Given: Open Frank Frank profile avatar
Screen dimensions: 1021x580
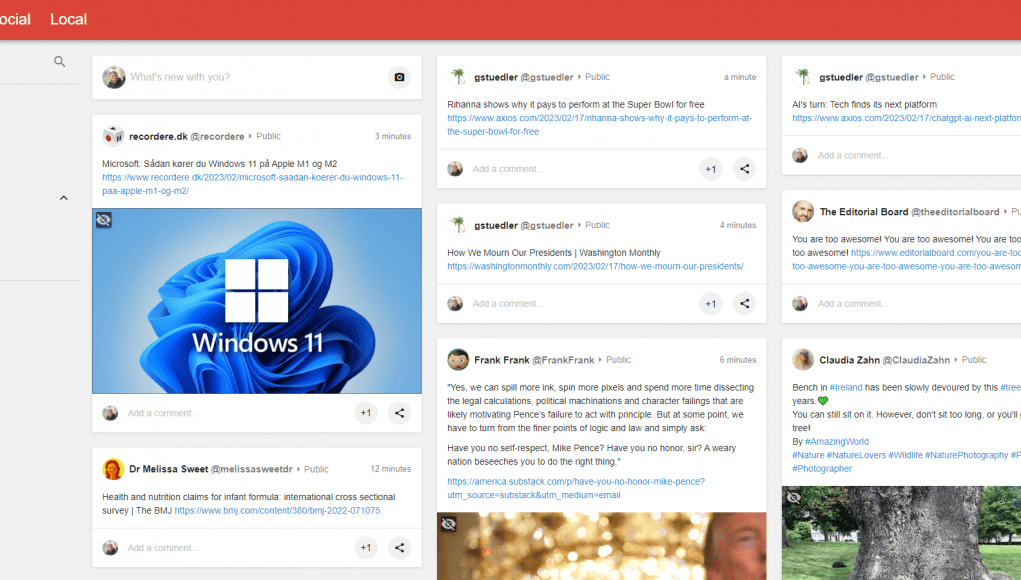Looking at the screenshot, I should point(458,359).
